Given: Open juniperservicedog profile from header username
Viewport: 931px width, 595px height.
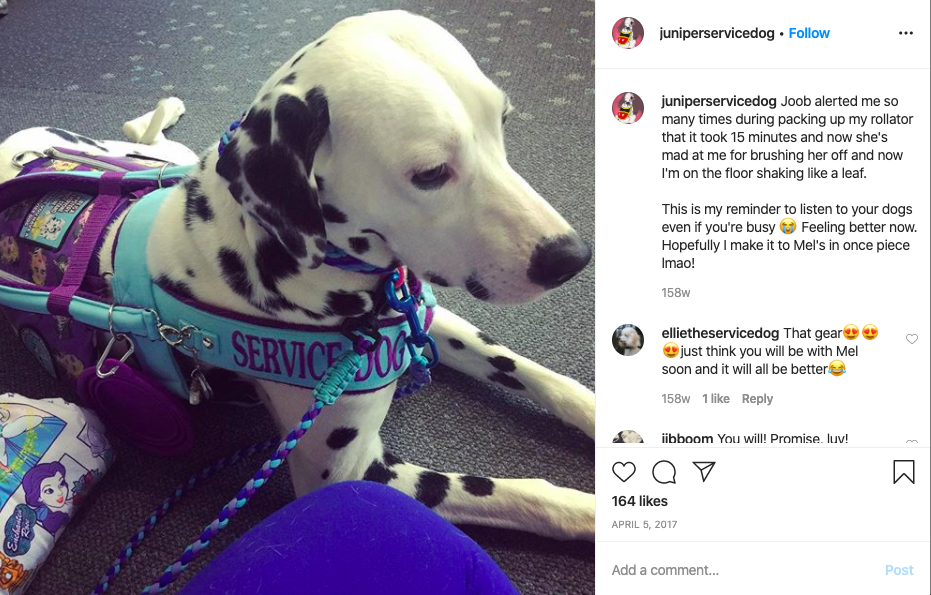Looking at the screenshot, I should click(x=717, y=33).
